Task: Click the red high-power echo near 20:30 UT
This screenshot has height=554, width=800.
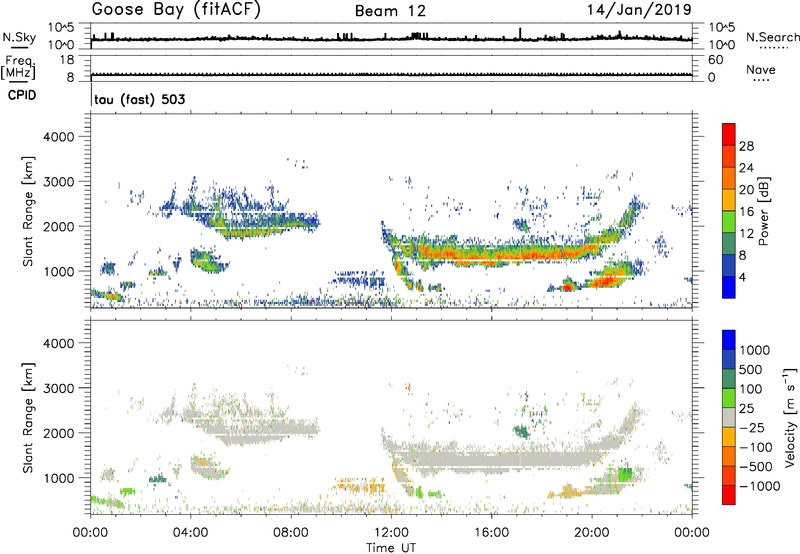Action: tap(606, 281)
